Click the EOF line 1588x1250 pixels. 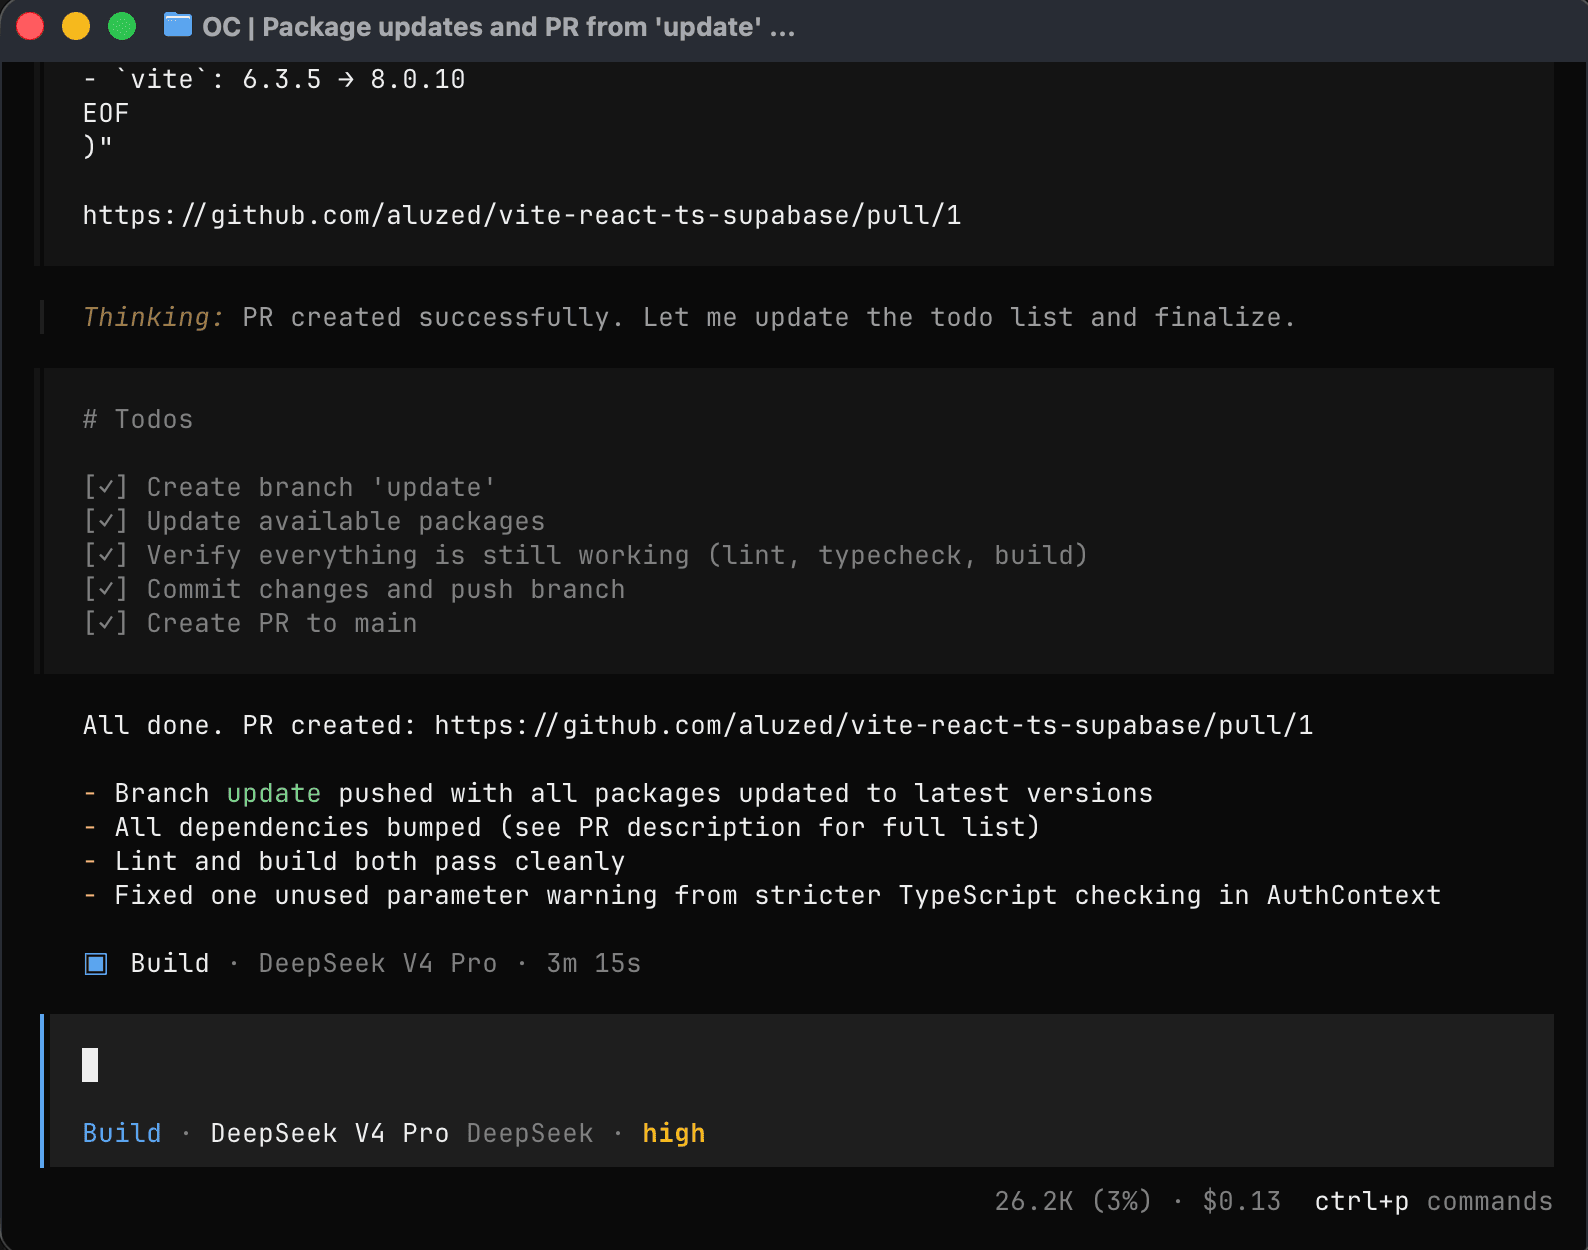[x=106, y=113]
